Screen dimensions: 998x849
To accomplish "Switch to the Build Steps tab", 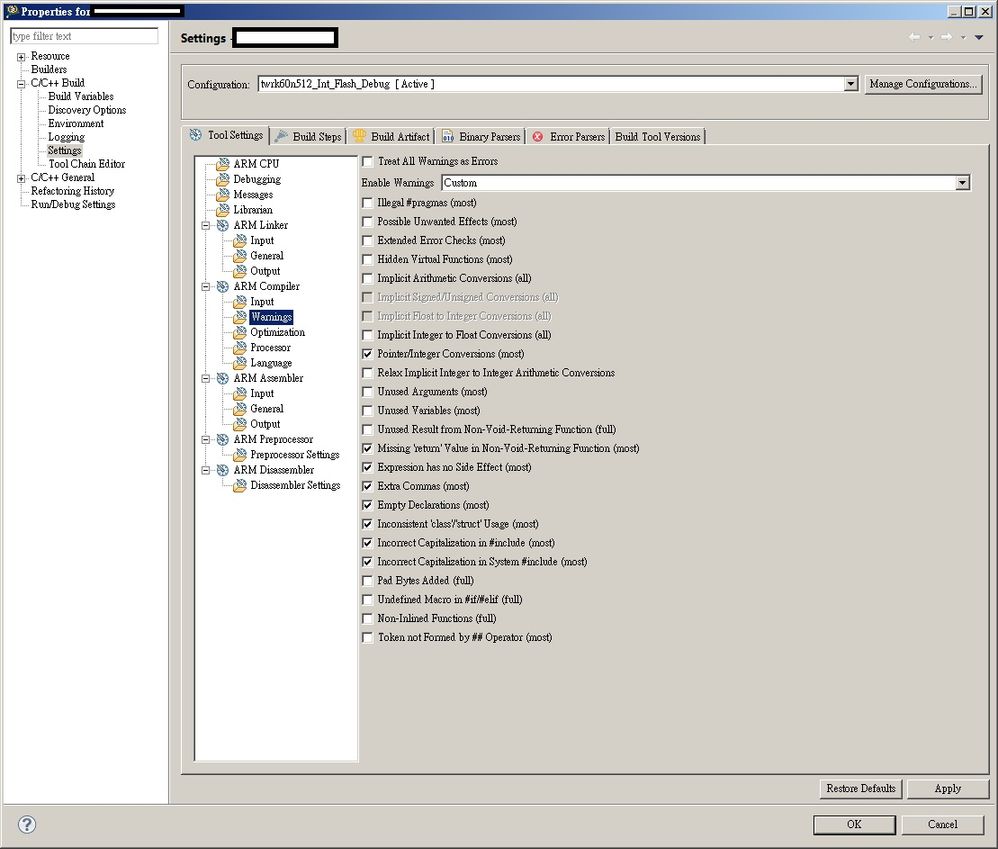I will pyautogui.click(x=309, y=136).
